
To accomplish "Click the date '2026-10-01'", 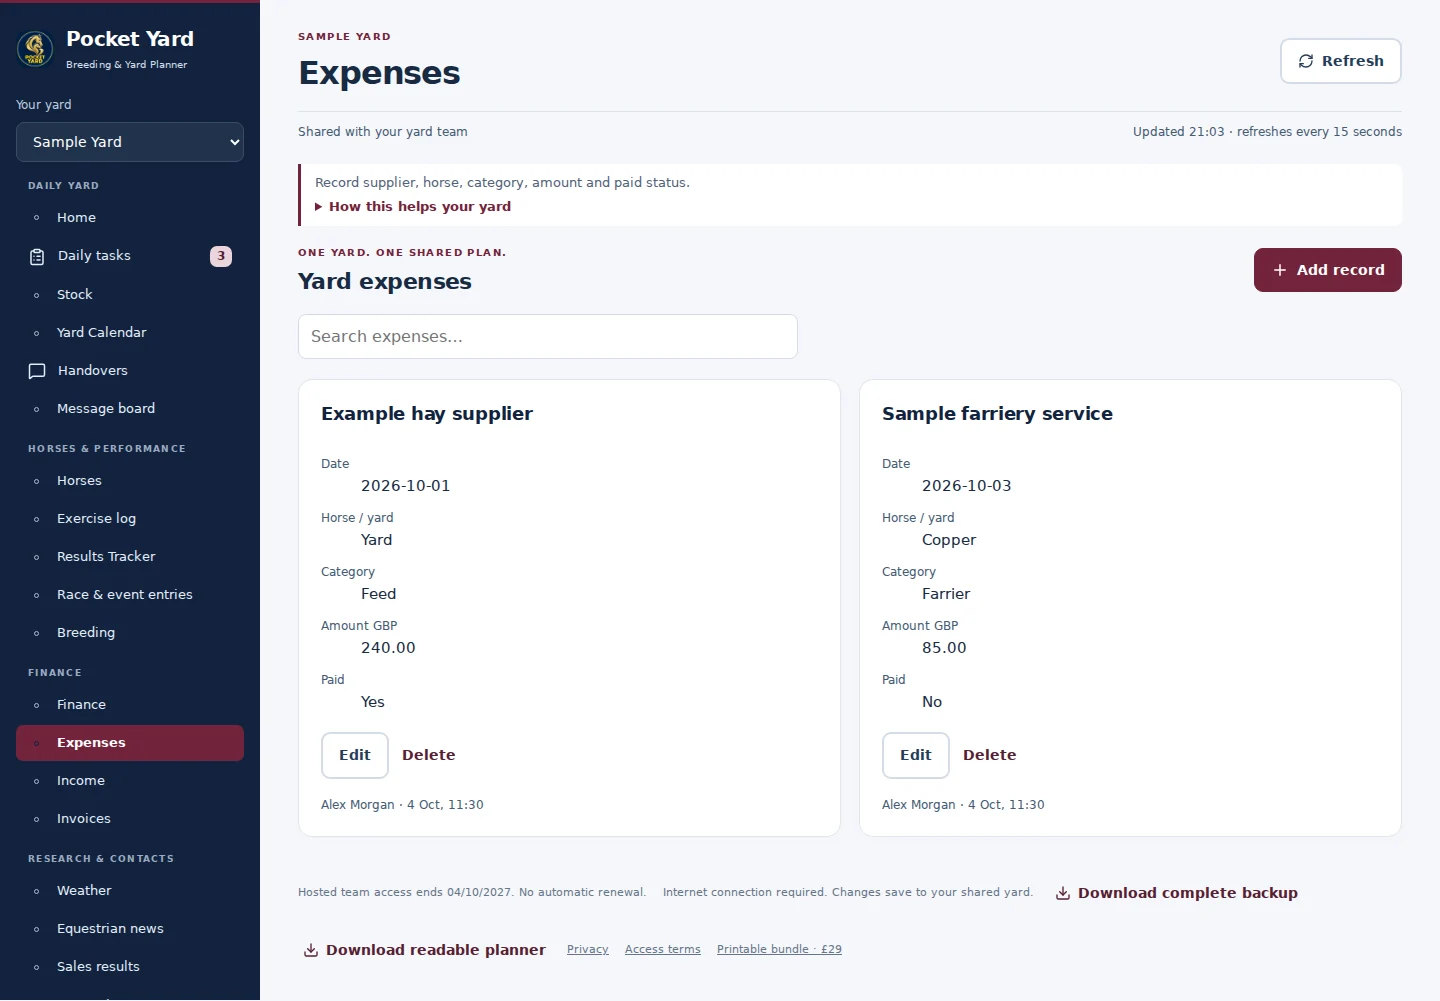I will (405, 486).
